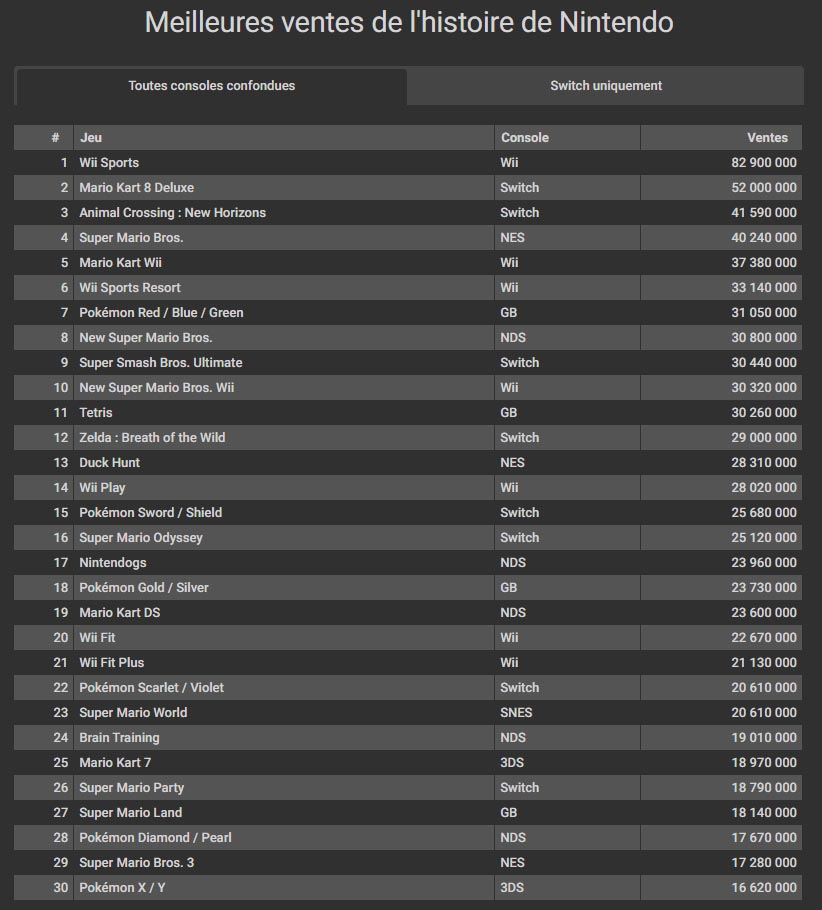822x910 pixels.
Task: Click 'Pokémon Diamond / Pearl' title
Action: [x=156, y=836]
